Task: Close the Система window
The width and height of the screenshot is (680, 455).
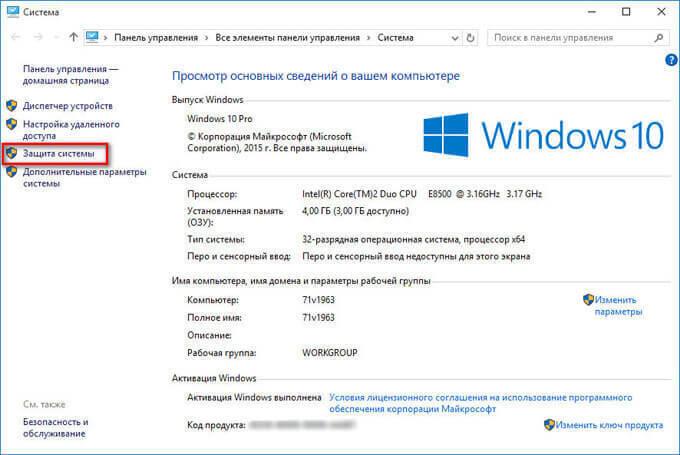Action: (x=661, y=12)
